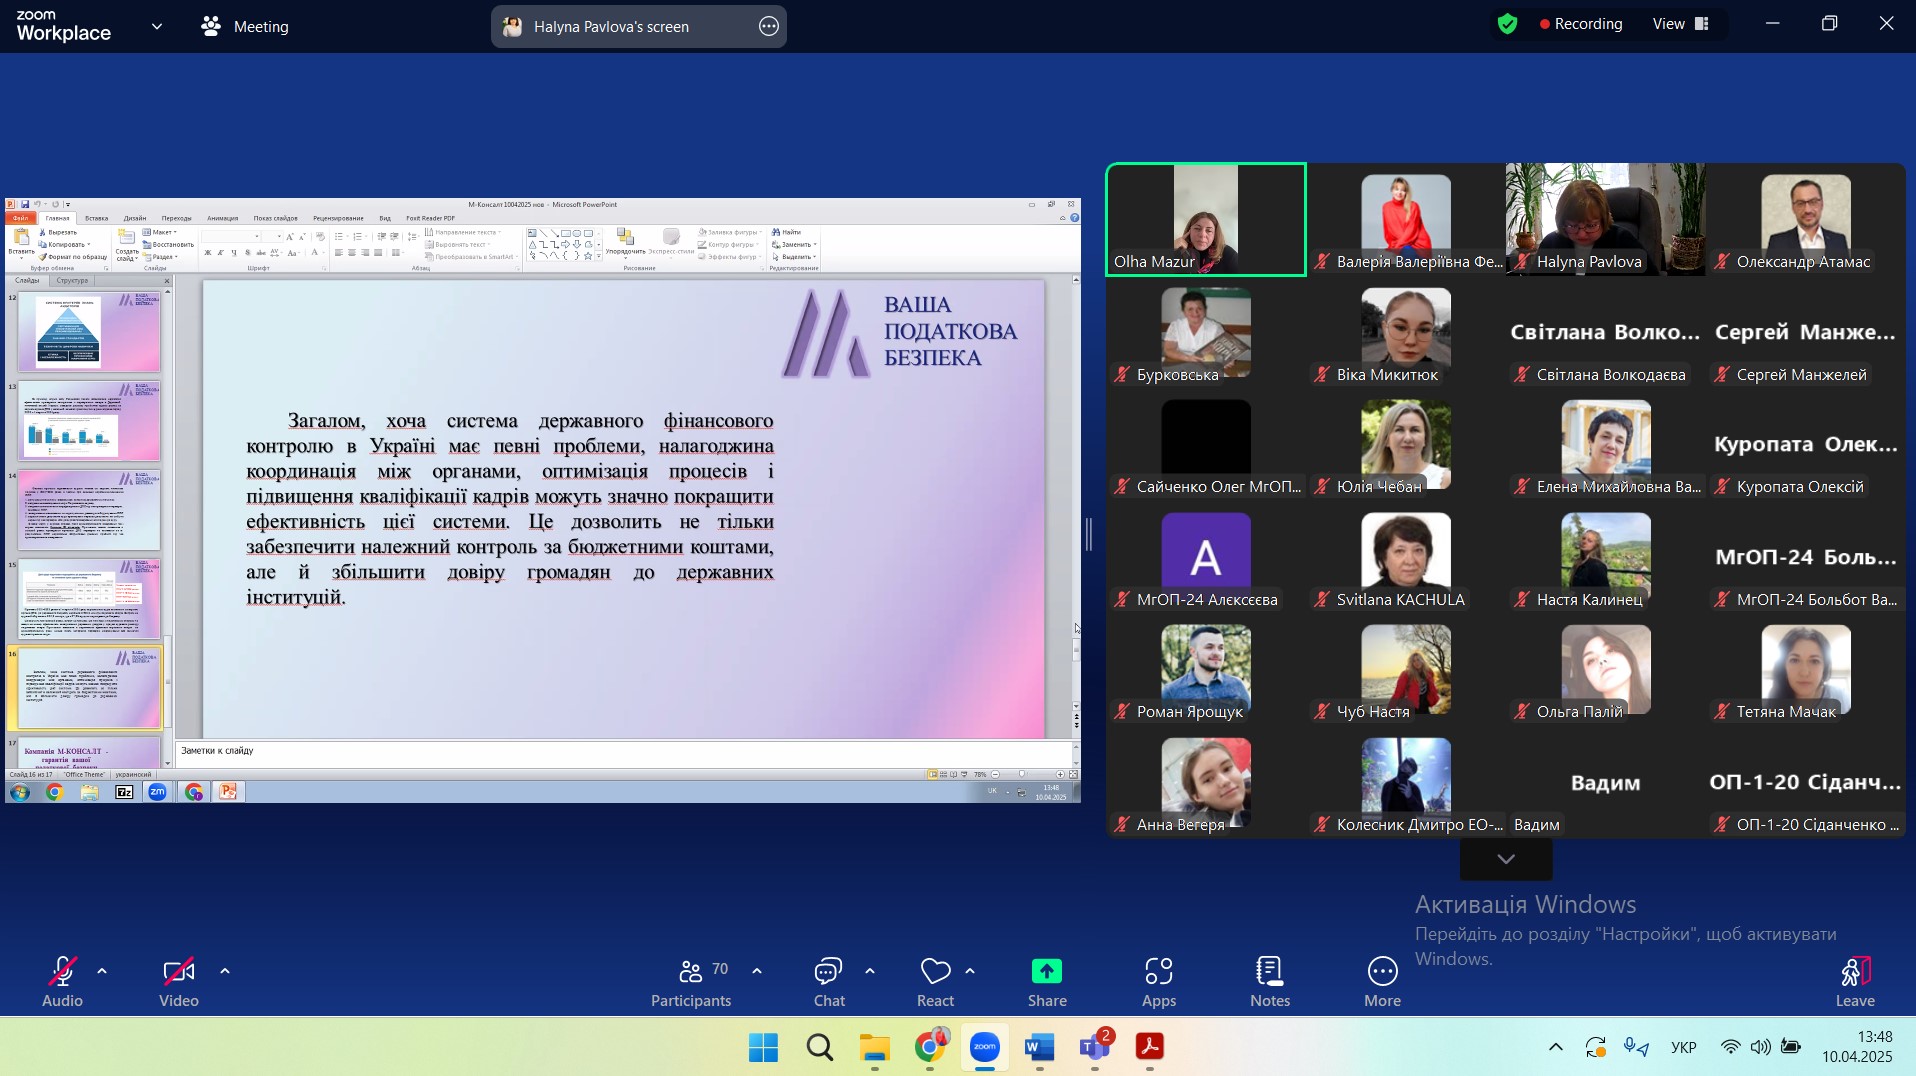Viewport: 1916px width, 1076px height.
Task: Open Zoom Workplace dropdown arrow
Action: 157,27
